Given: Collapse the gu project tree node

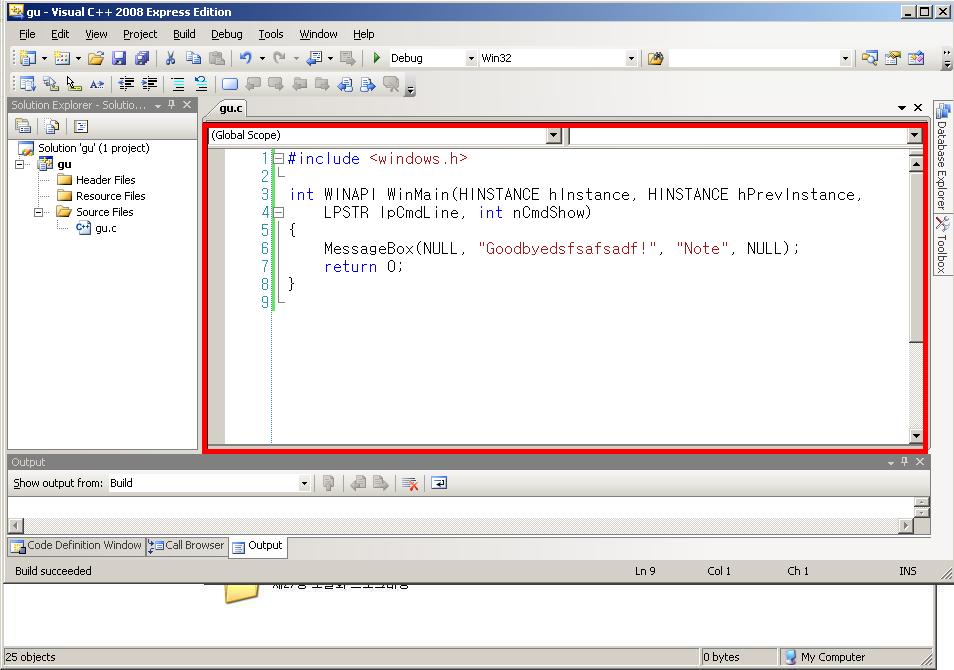Looking at the screenshot, I should click(19, 164).
